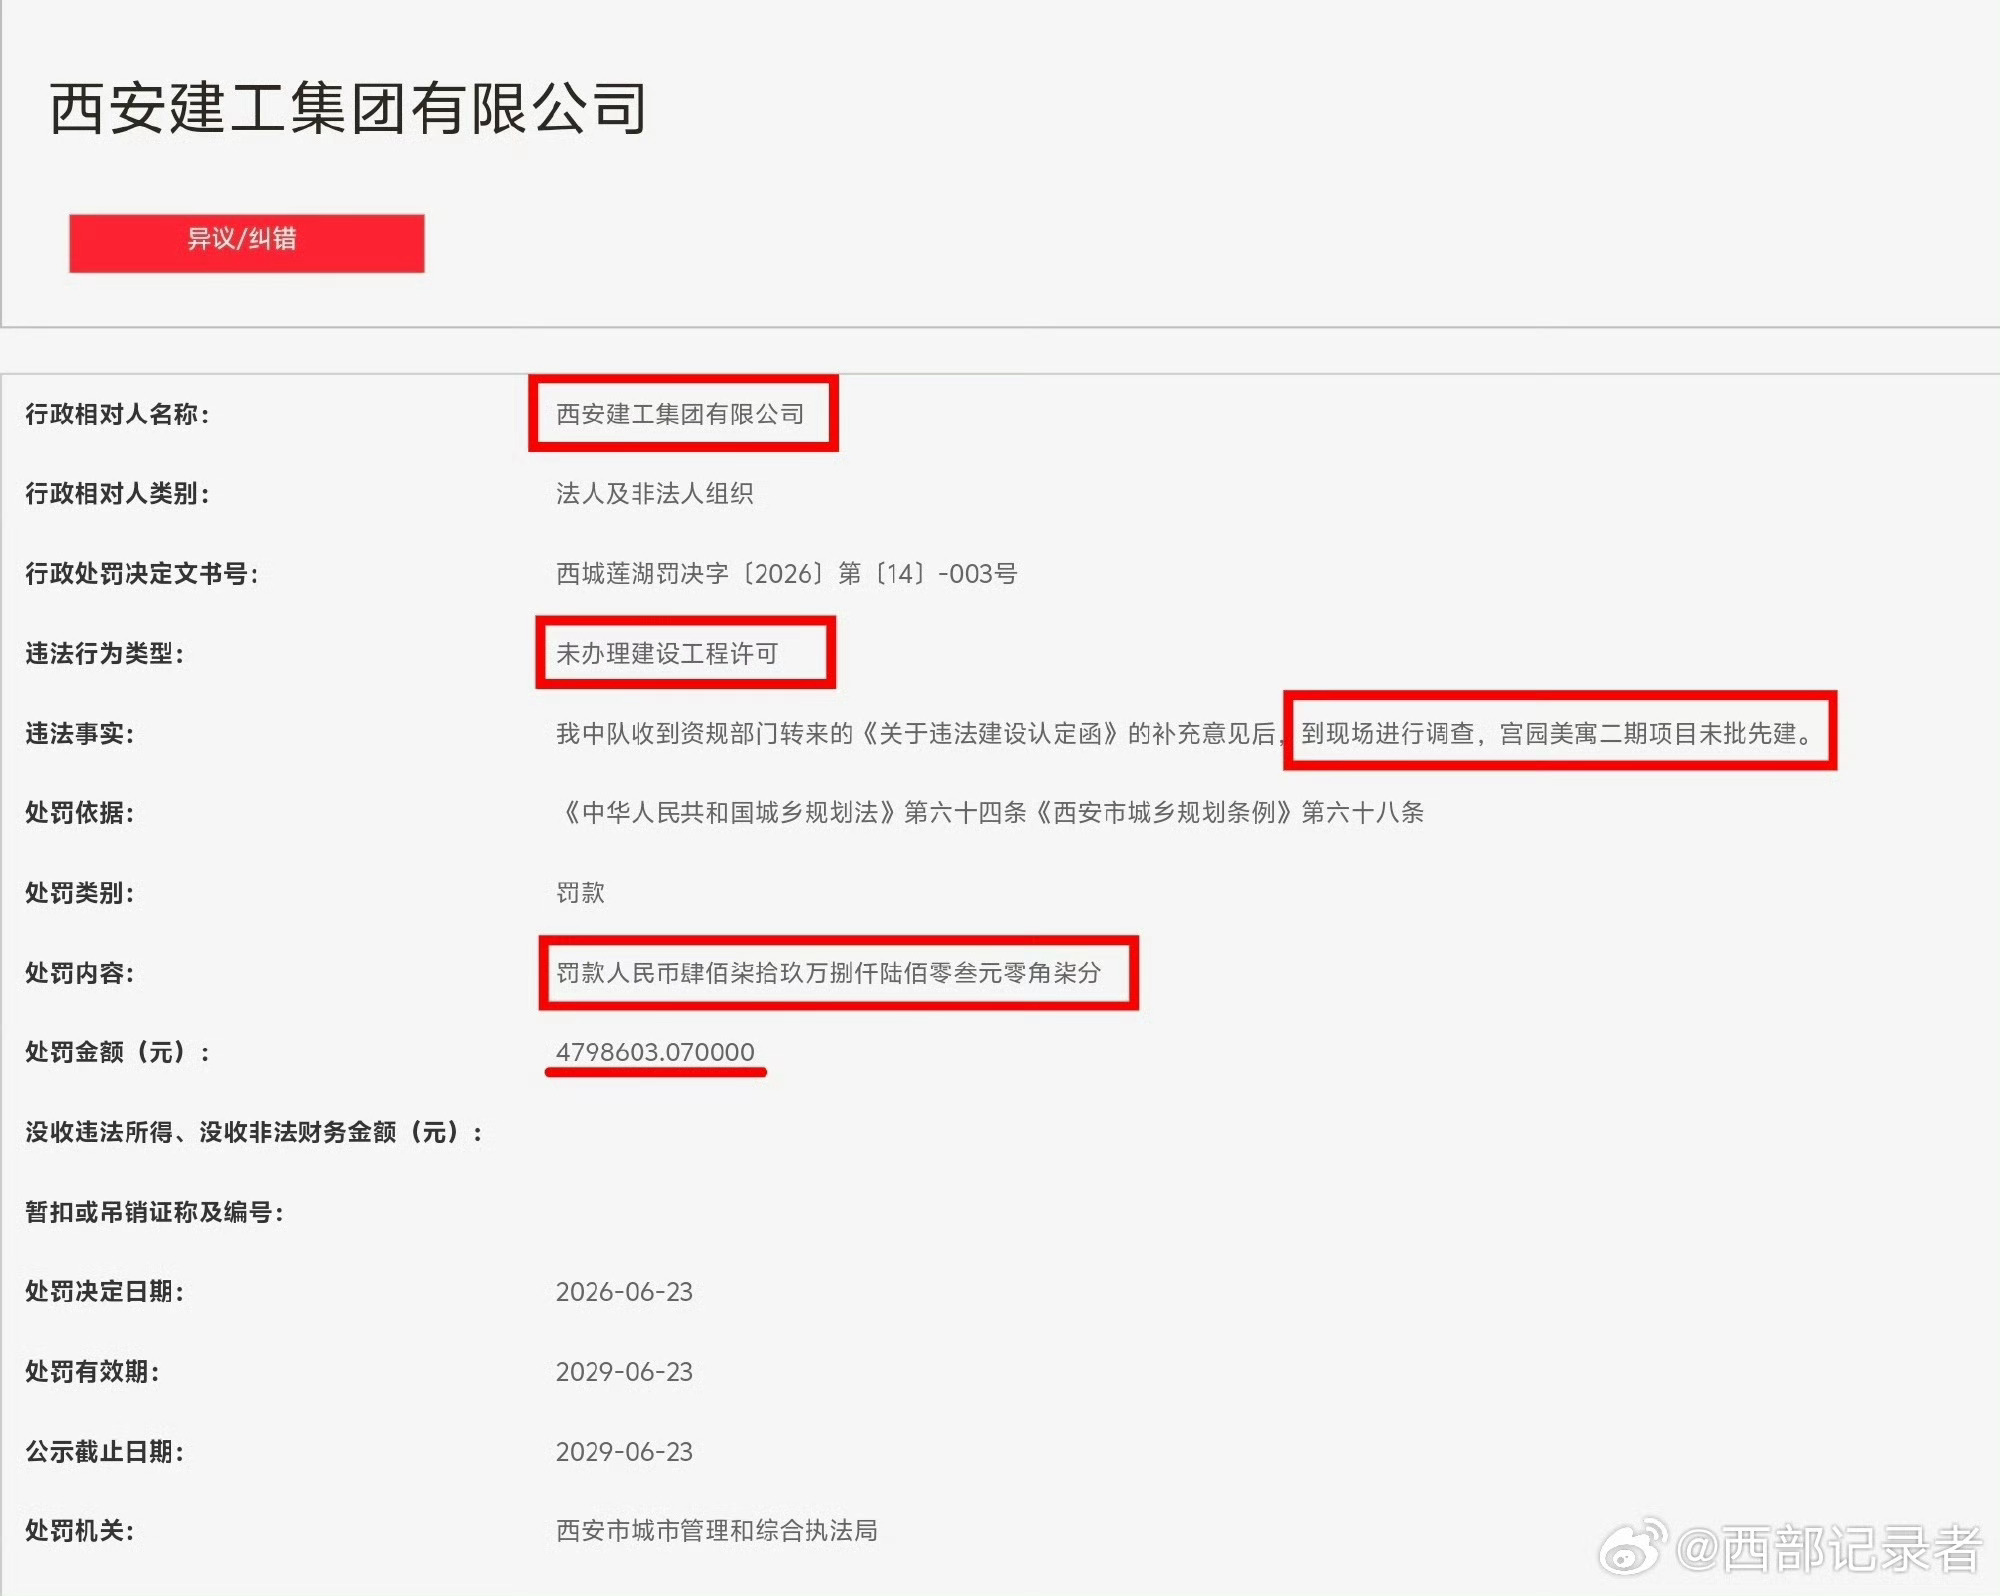Click the label 暂扣或吊销证称及编号

155,1212
